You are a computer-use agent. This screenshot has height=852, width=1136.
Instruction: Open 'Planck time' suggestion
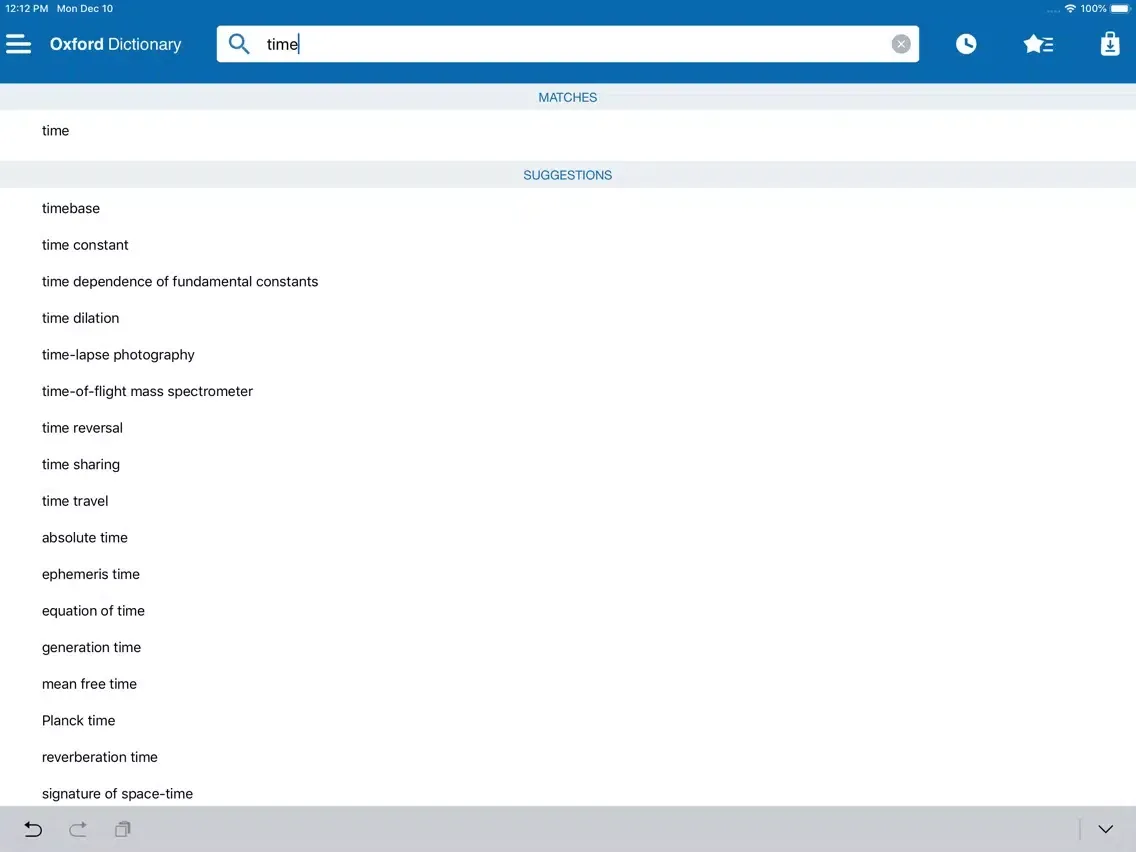(x=568, y=720)
